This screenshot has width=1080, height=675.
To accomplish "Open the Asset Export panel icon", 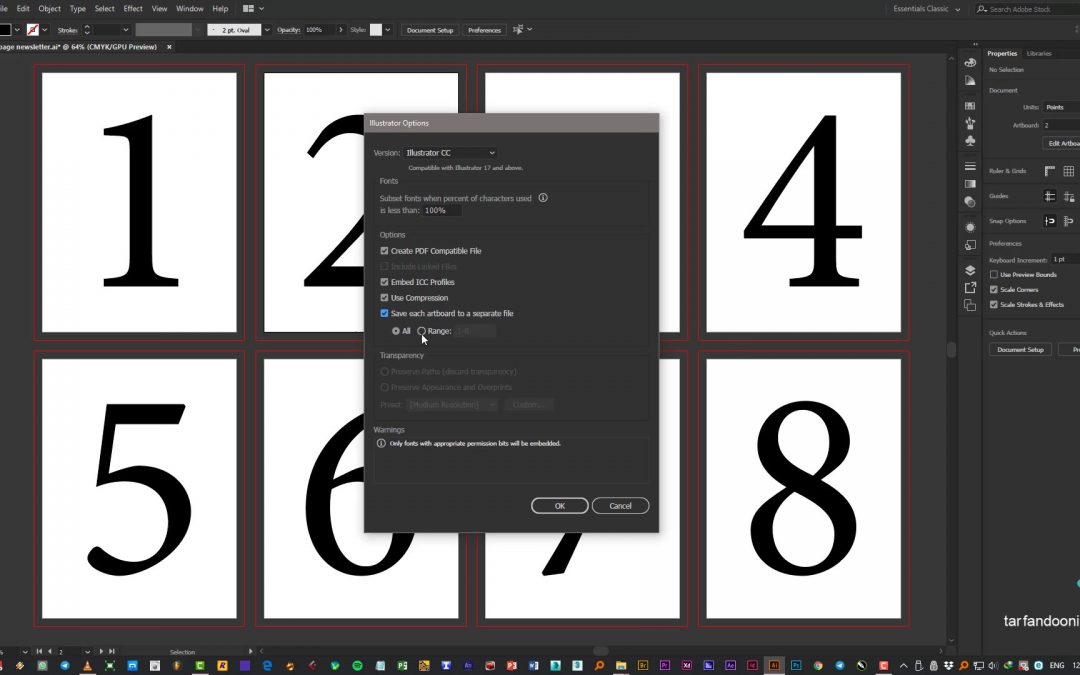I will pyautogui.click(x=969, y=288).
